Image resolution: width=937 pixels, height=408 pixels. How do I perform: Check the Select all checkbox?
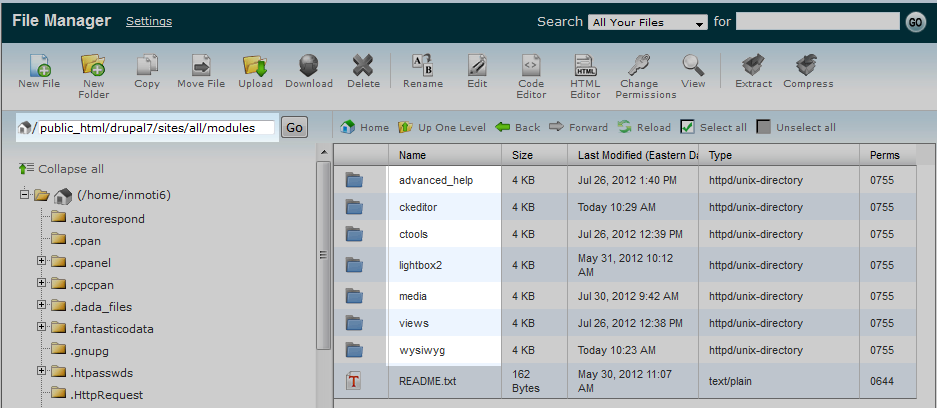(687, 127)
